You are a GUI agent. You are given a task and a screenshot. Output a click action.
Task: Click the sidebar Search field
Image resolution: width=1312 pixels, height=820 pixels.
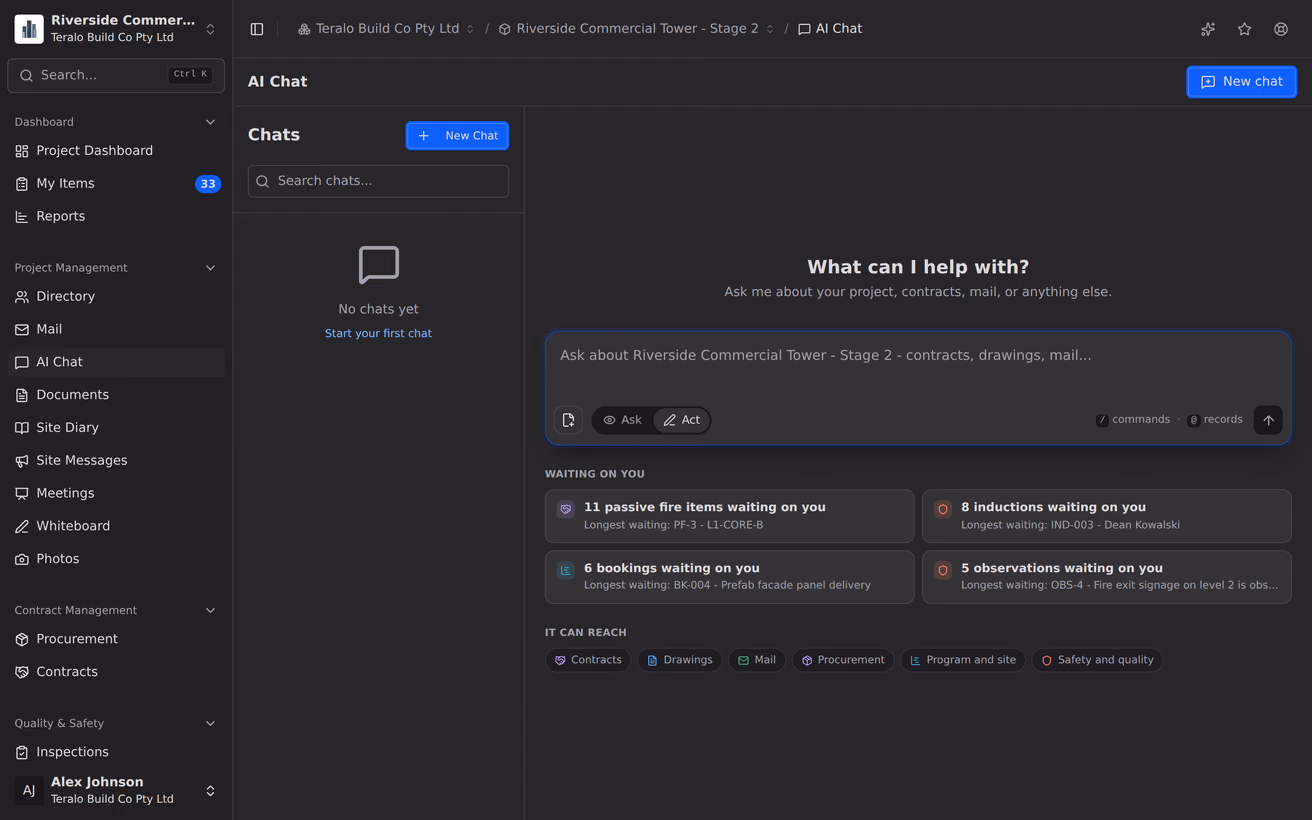pos(116,75)
